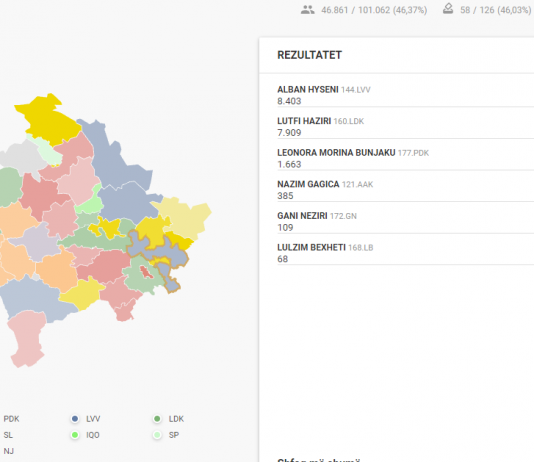The width and height of the screenshot is (534, 462).
Task: Open Lutfi Haziri result row
Action: [405, 127]
